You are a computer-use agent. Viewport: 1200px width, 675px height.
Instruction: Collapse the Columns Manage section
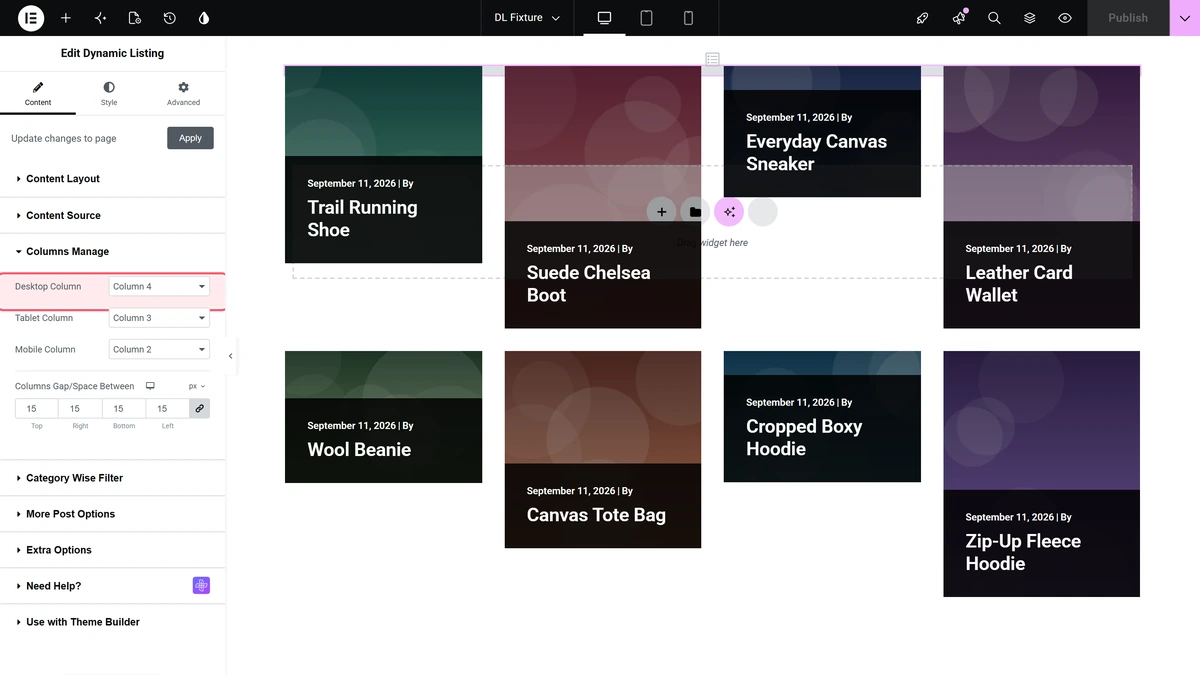tap(113, 252)
